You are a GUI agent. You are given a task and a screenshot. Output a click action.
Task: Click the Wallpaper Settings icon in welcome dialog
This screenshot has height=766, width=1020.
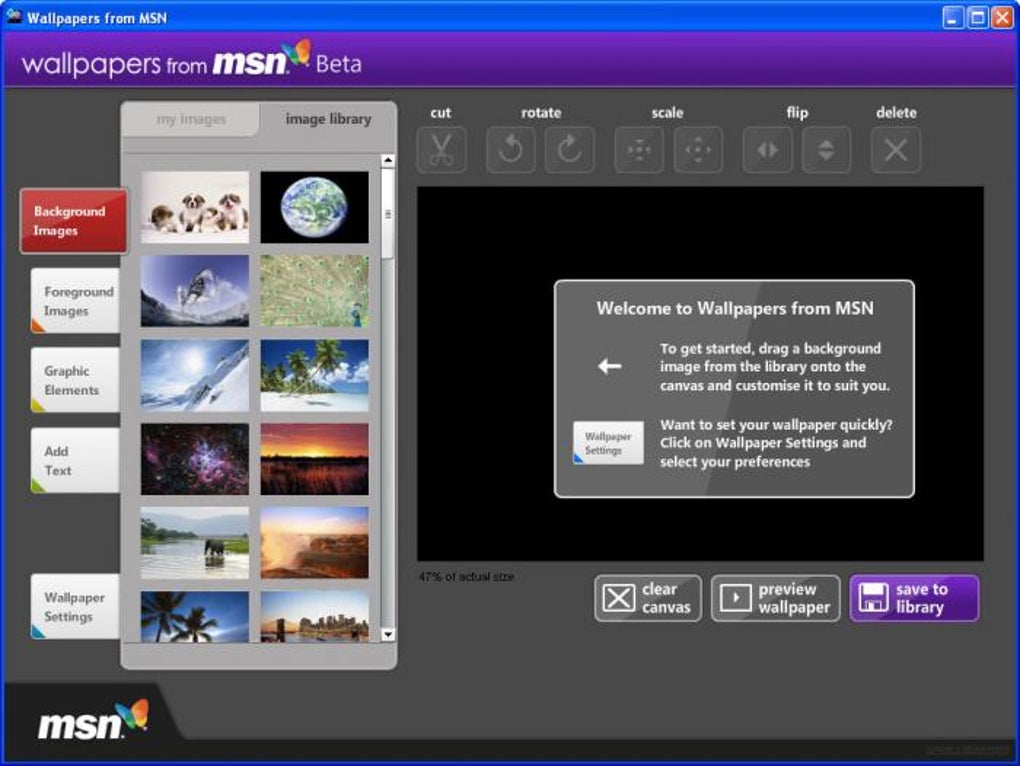point(608,443)
